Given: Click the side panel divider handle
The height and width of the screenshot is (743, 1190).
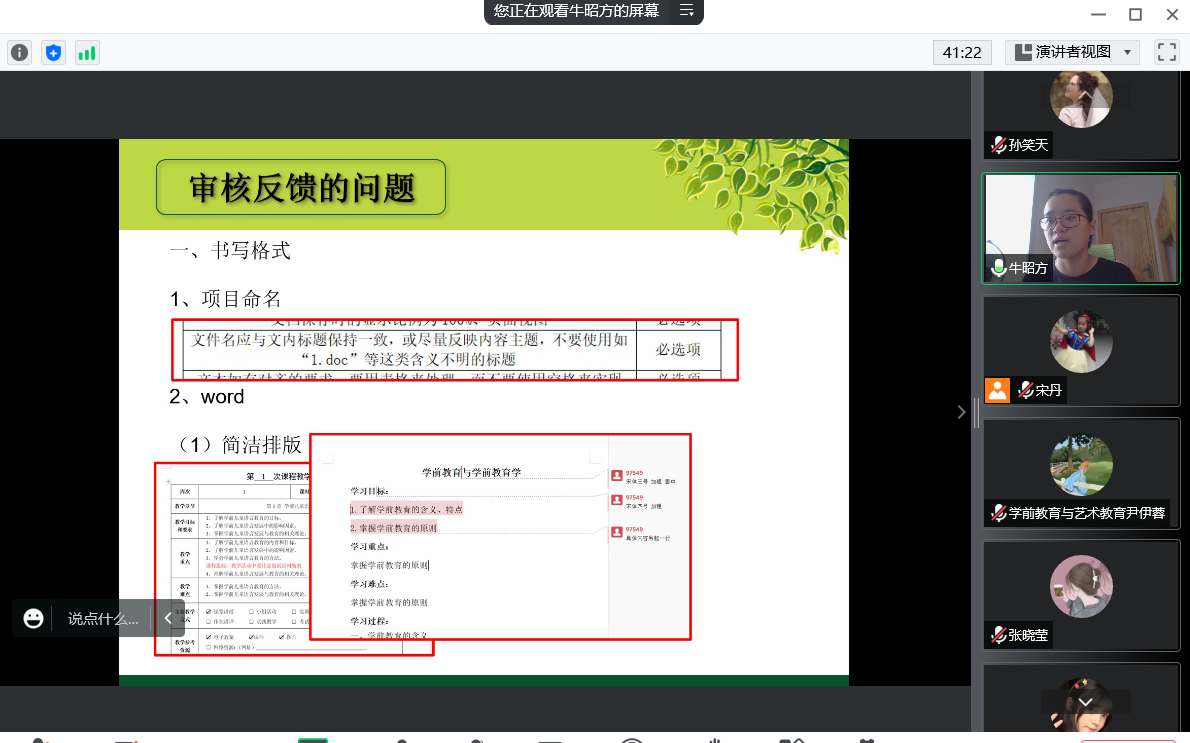Looking at the screenshot, I should [976, 412].
